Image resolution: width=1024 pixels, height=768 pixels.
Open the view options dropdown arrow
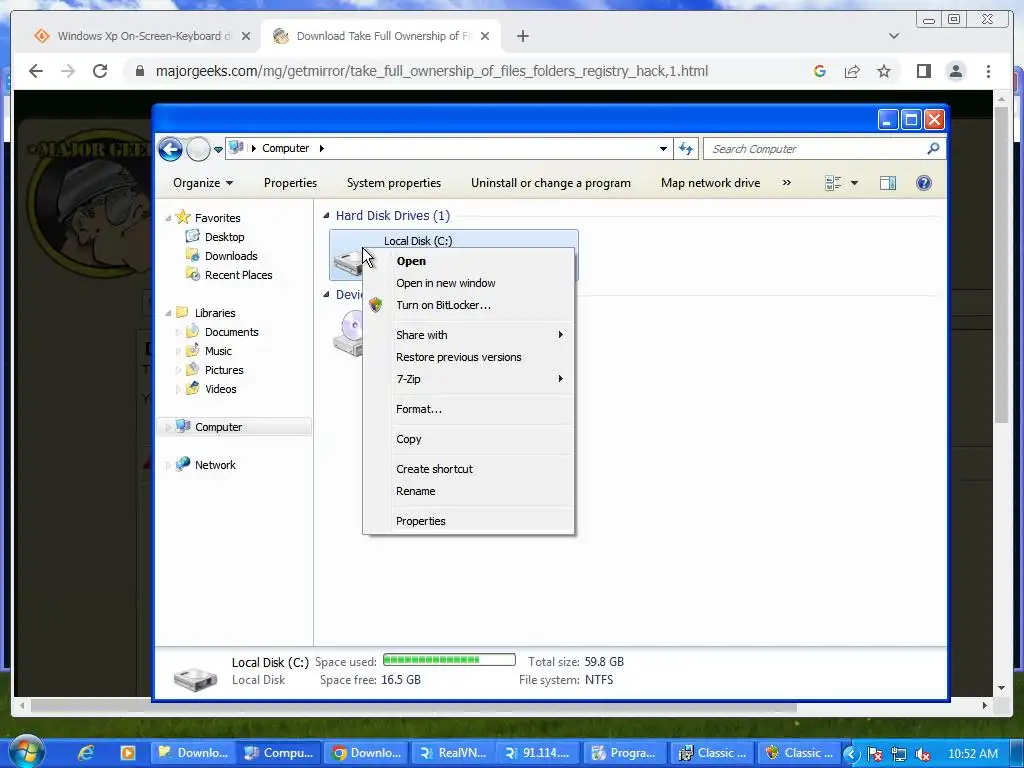coord(854,183)
